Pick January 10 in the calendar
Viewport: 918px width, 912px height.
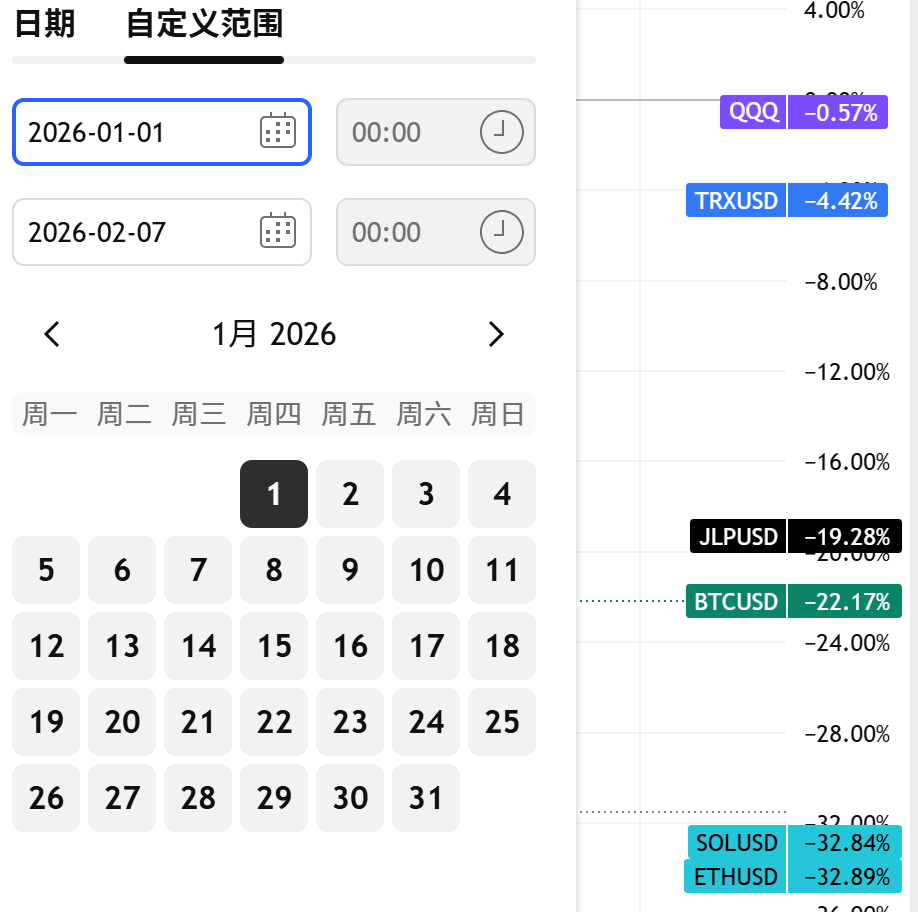426,570
